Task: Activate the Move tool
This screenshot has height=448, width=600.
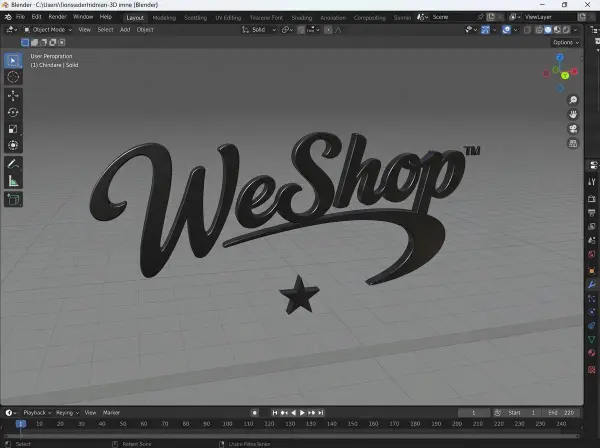Action: tap(13, 96)
